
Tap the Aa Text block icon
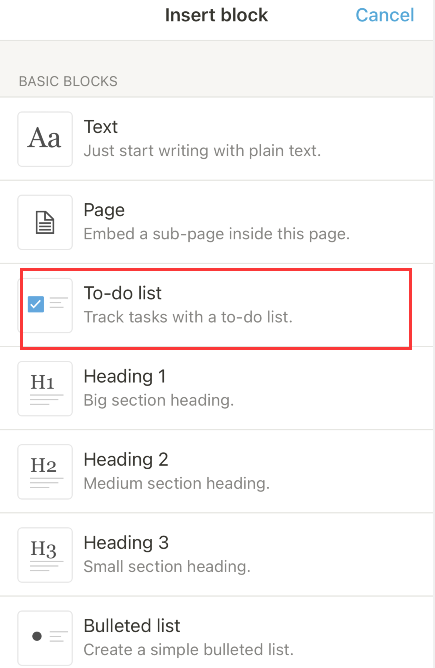tap(45, 139)
